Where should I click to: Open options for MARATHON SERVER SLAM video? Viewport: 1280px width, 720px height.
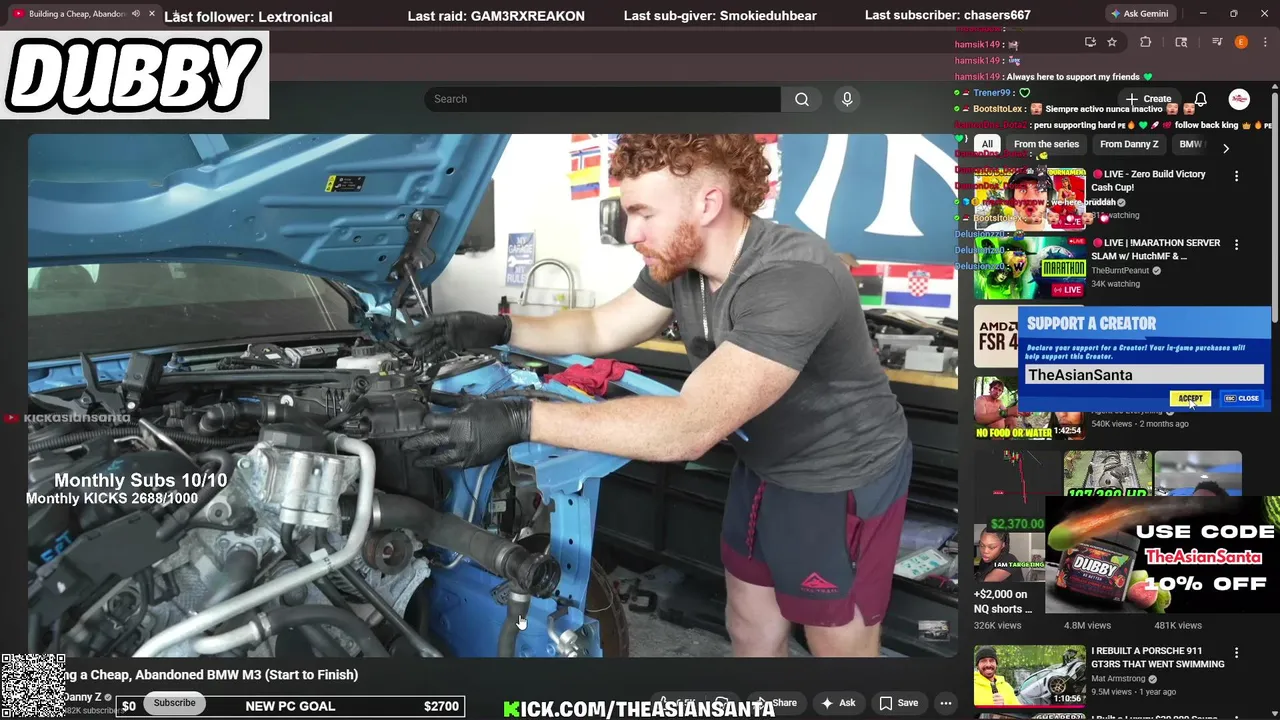pyautogui.click(x=1236, y=245)
